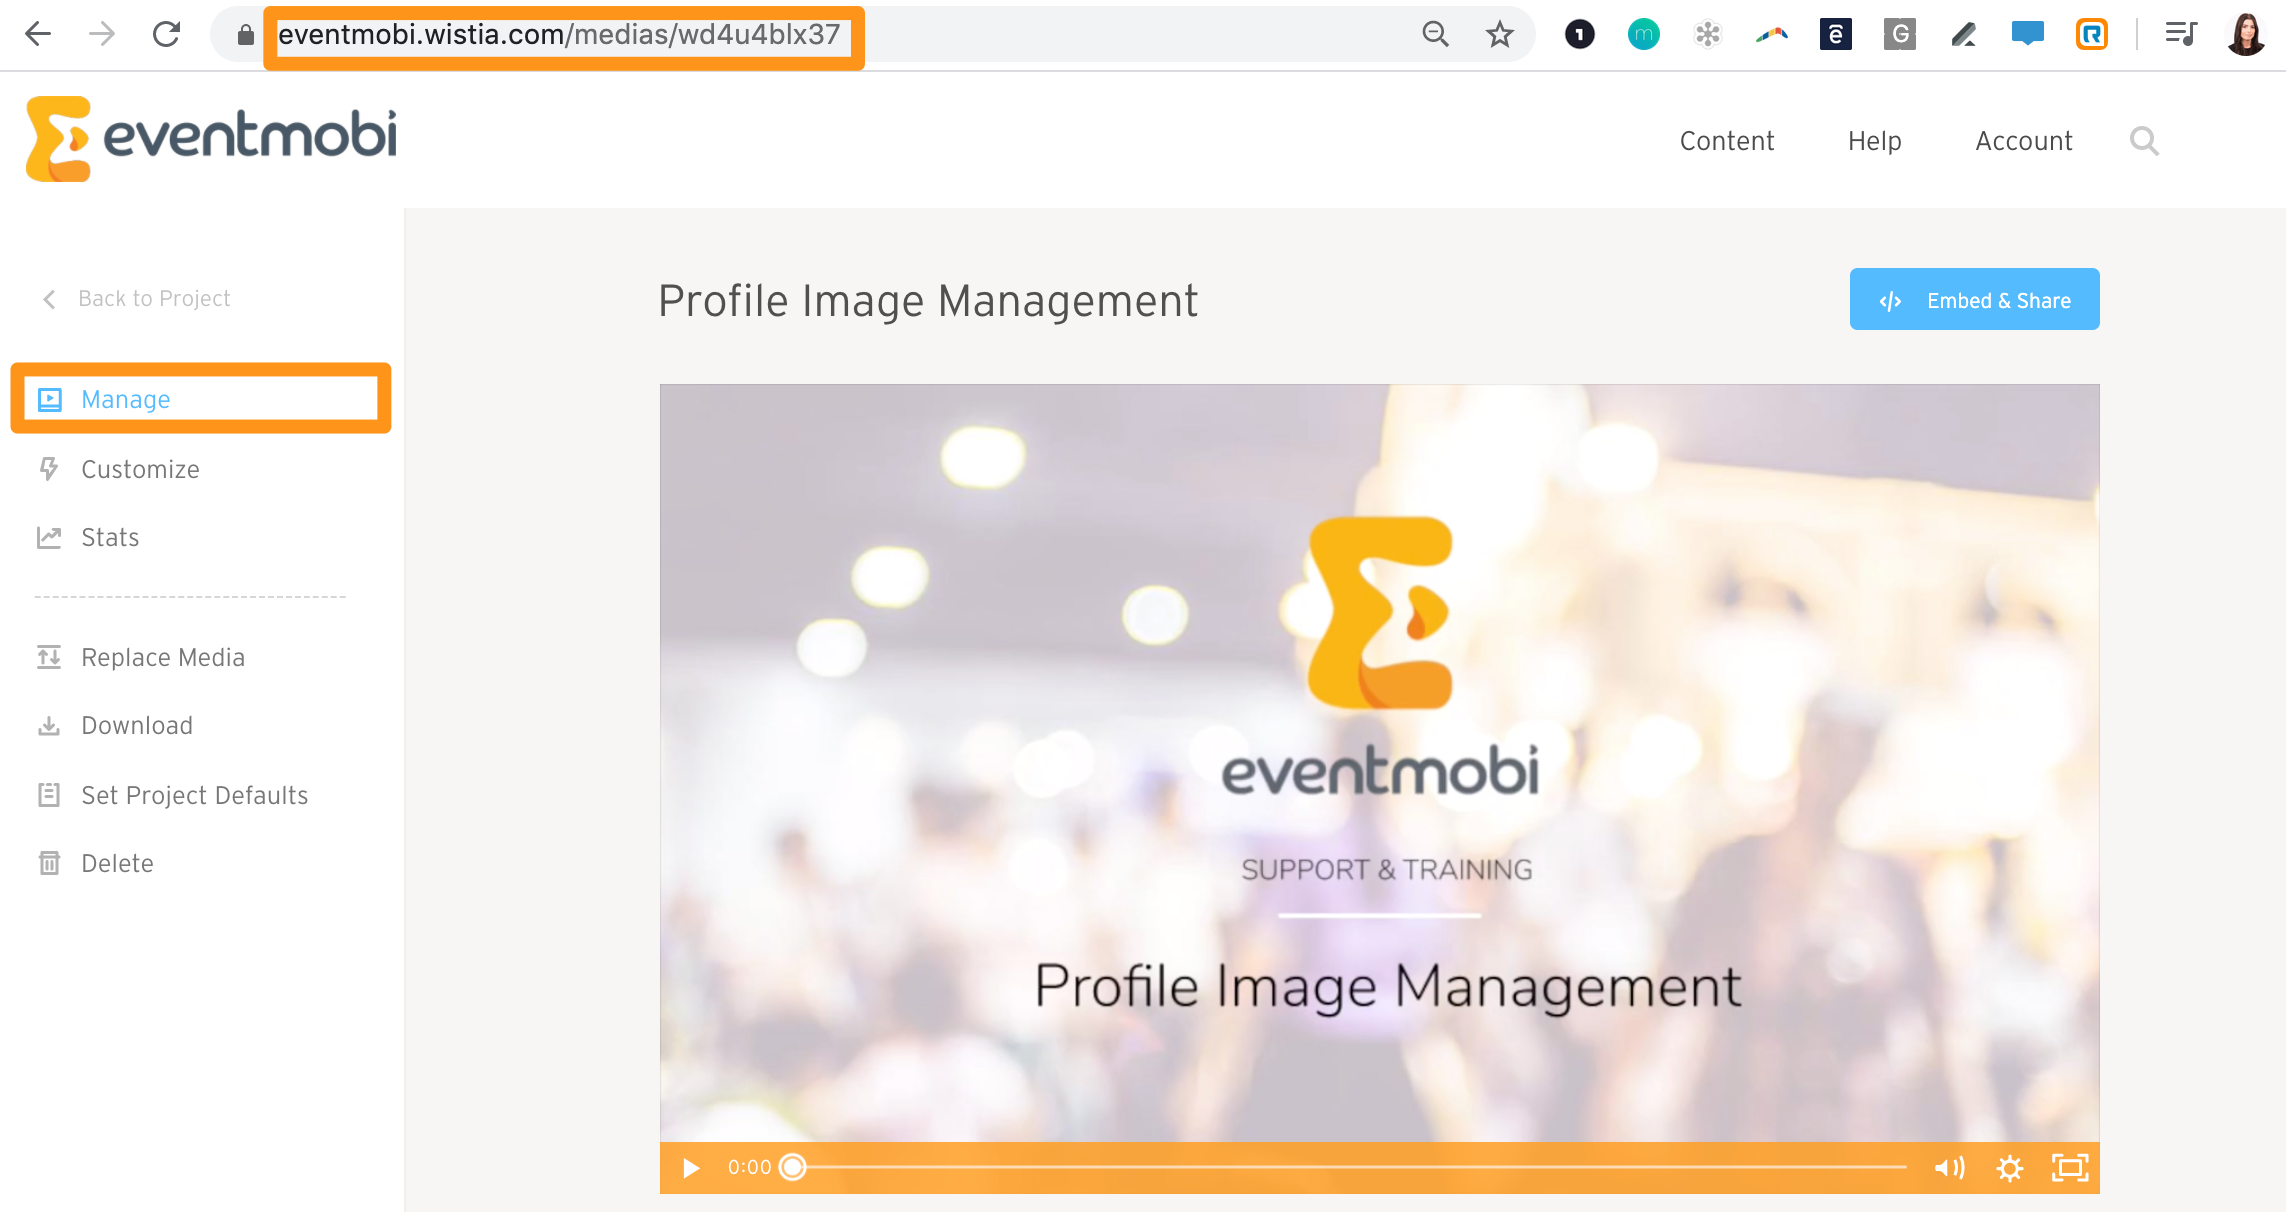2286x1212 pixels.
Task: Click Delete in the sidebar
Action: coord(96,863)
